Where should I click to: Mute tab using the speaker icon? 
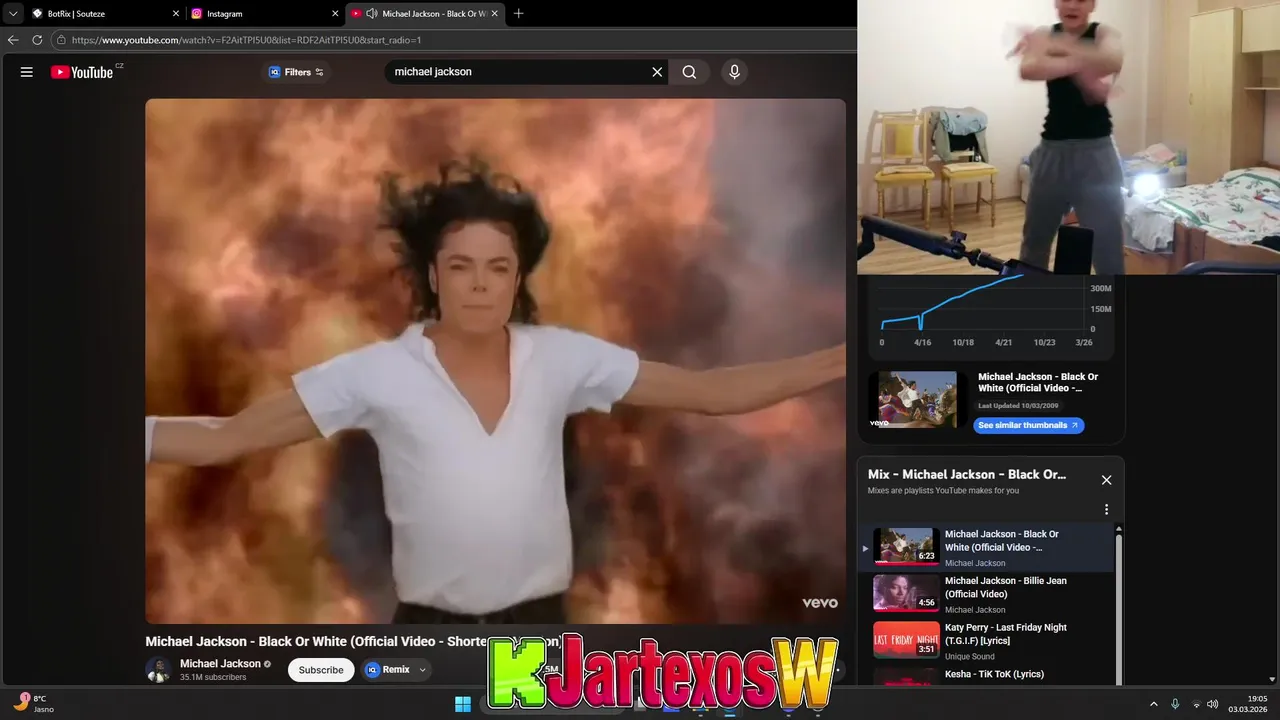click(372, 14)
